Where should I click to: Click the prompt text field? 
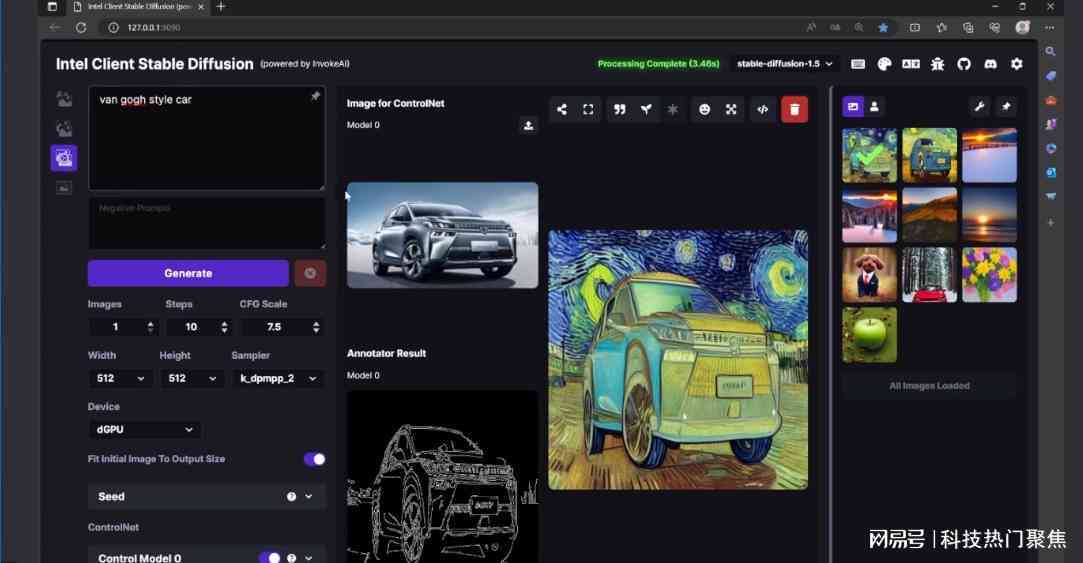pyautogui.click(x=207, y=137)
